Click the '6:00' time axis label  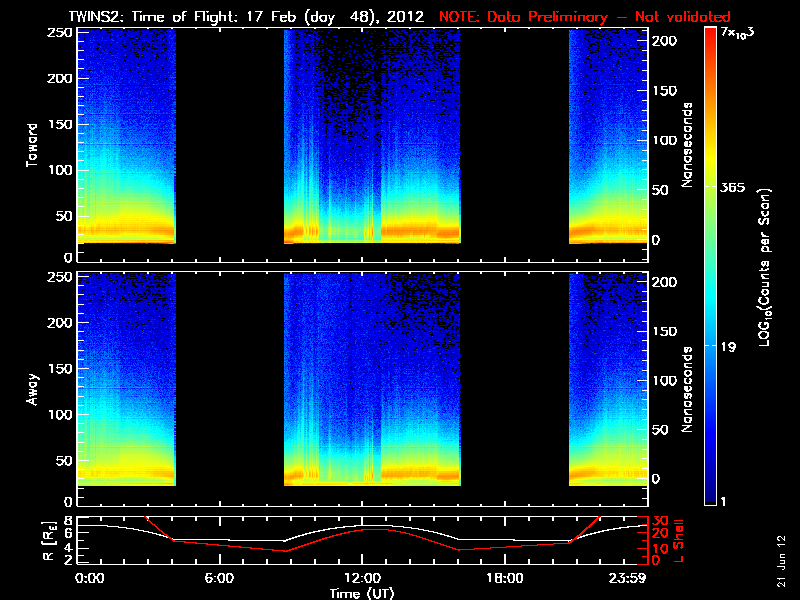point(219,579)
